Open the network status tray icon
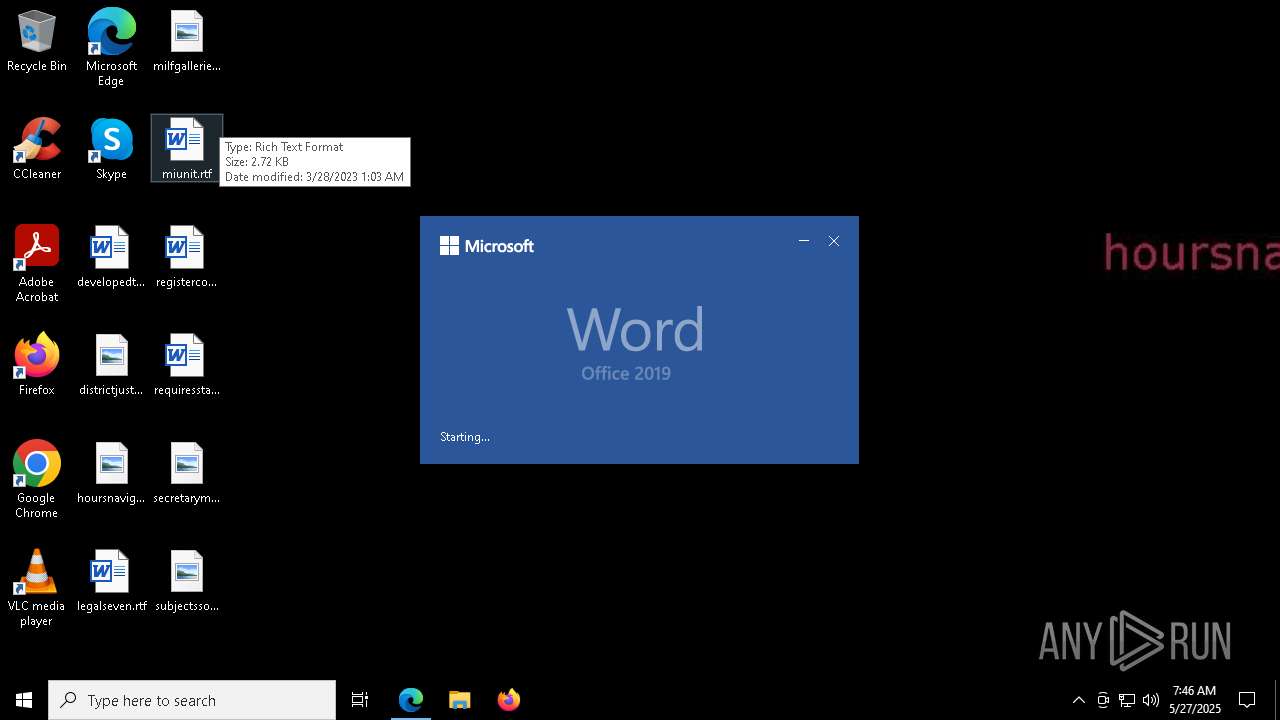 (x=1127, y=700)
